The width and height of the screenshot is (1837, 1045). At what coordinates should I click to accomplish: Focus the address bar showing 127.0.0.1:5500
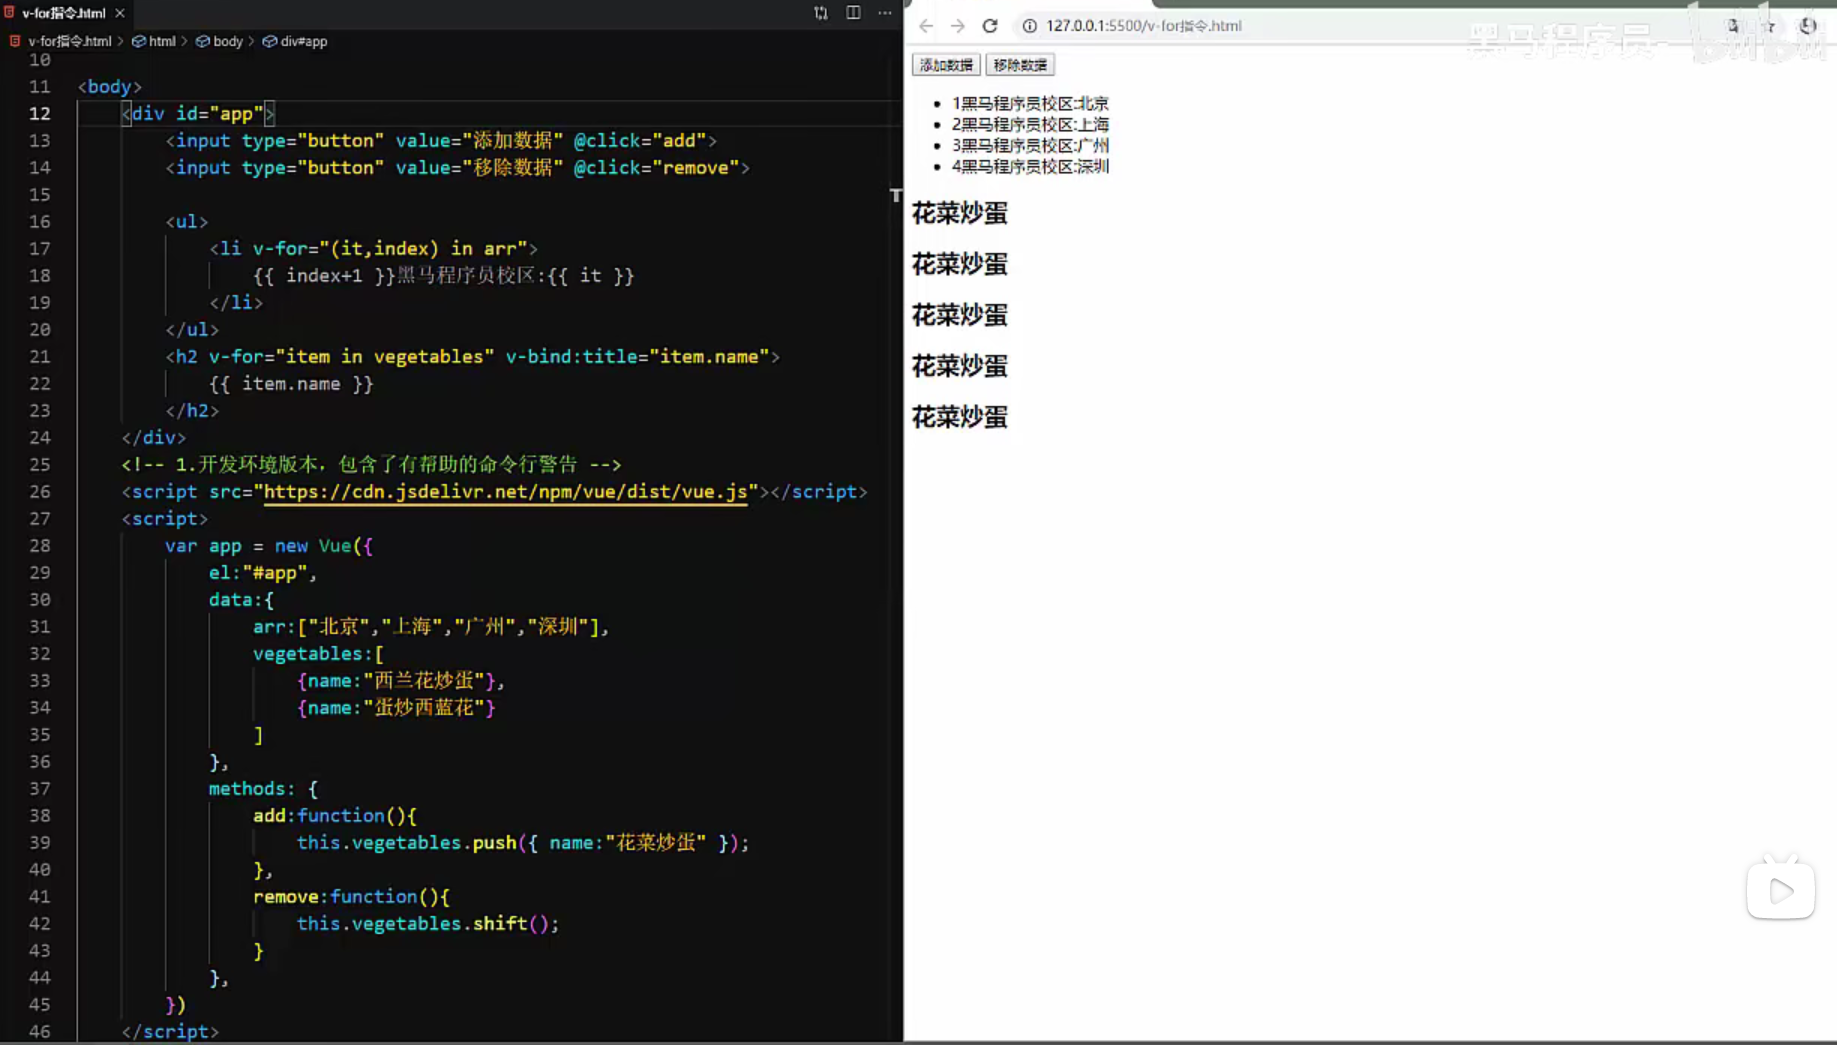(1144, 26)
